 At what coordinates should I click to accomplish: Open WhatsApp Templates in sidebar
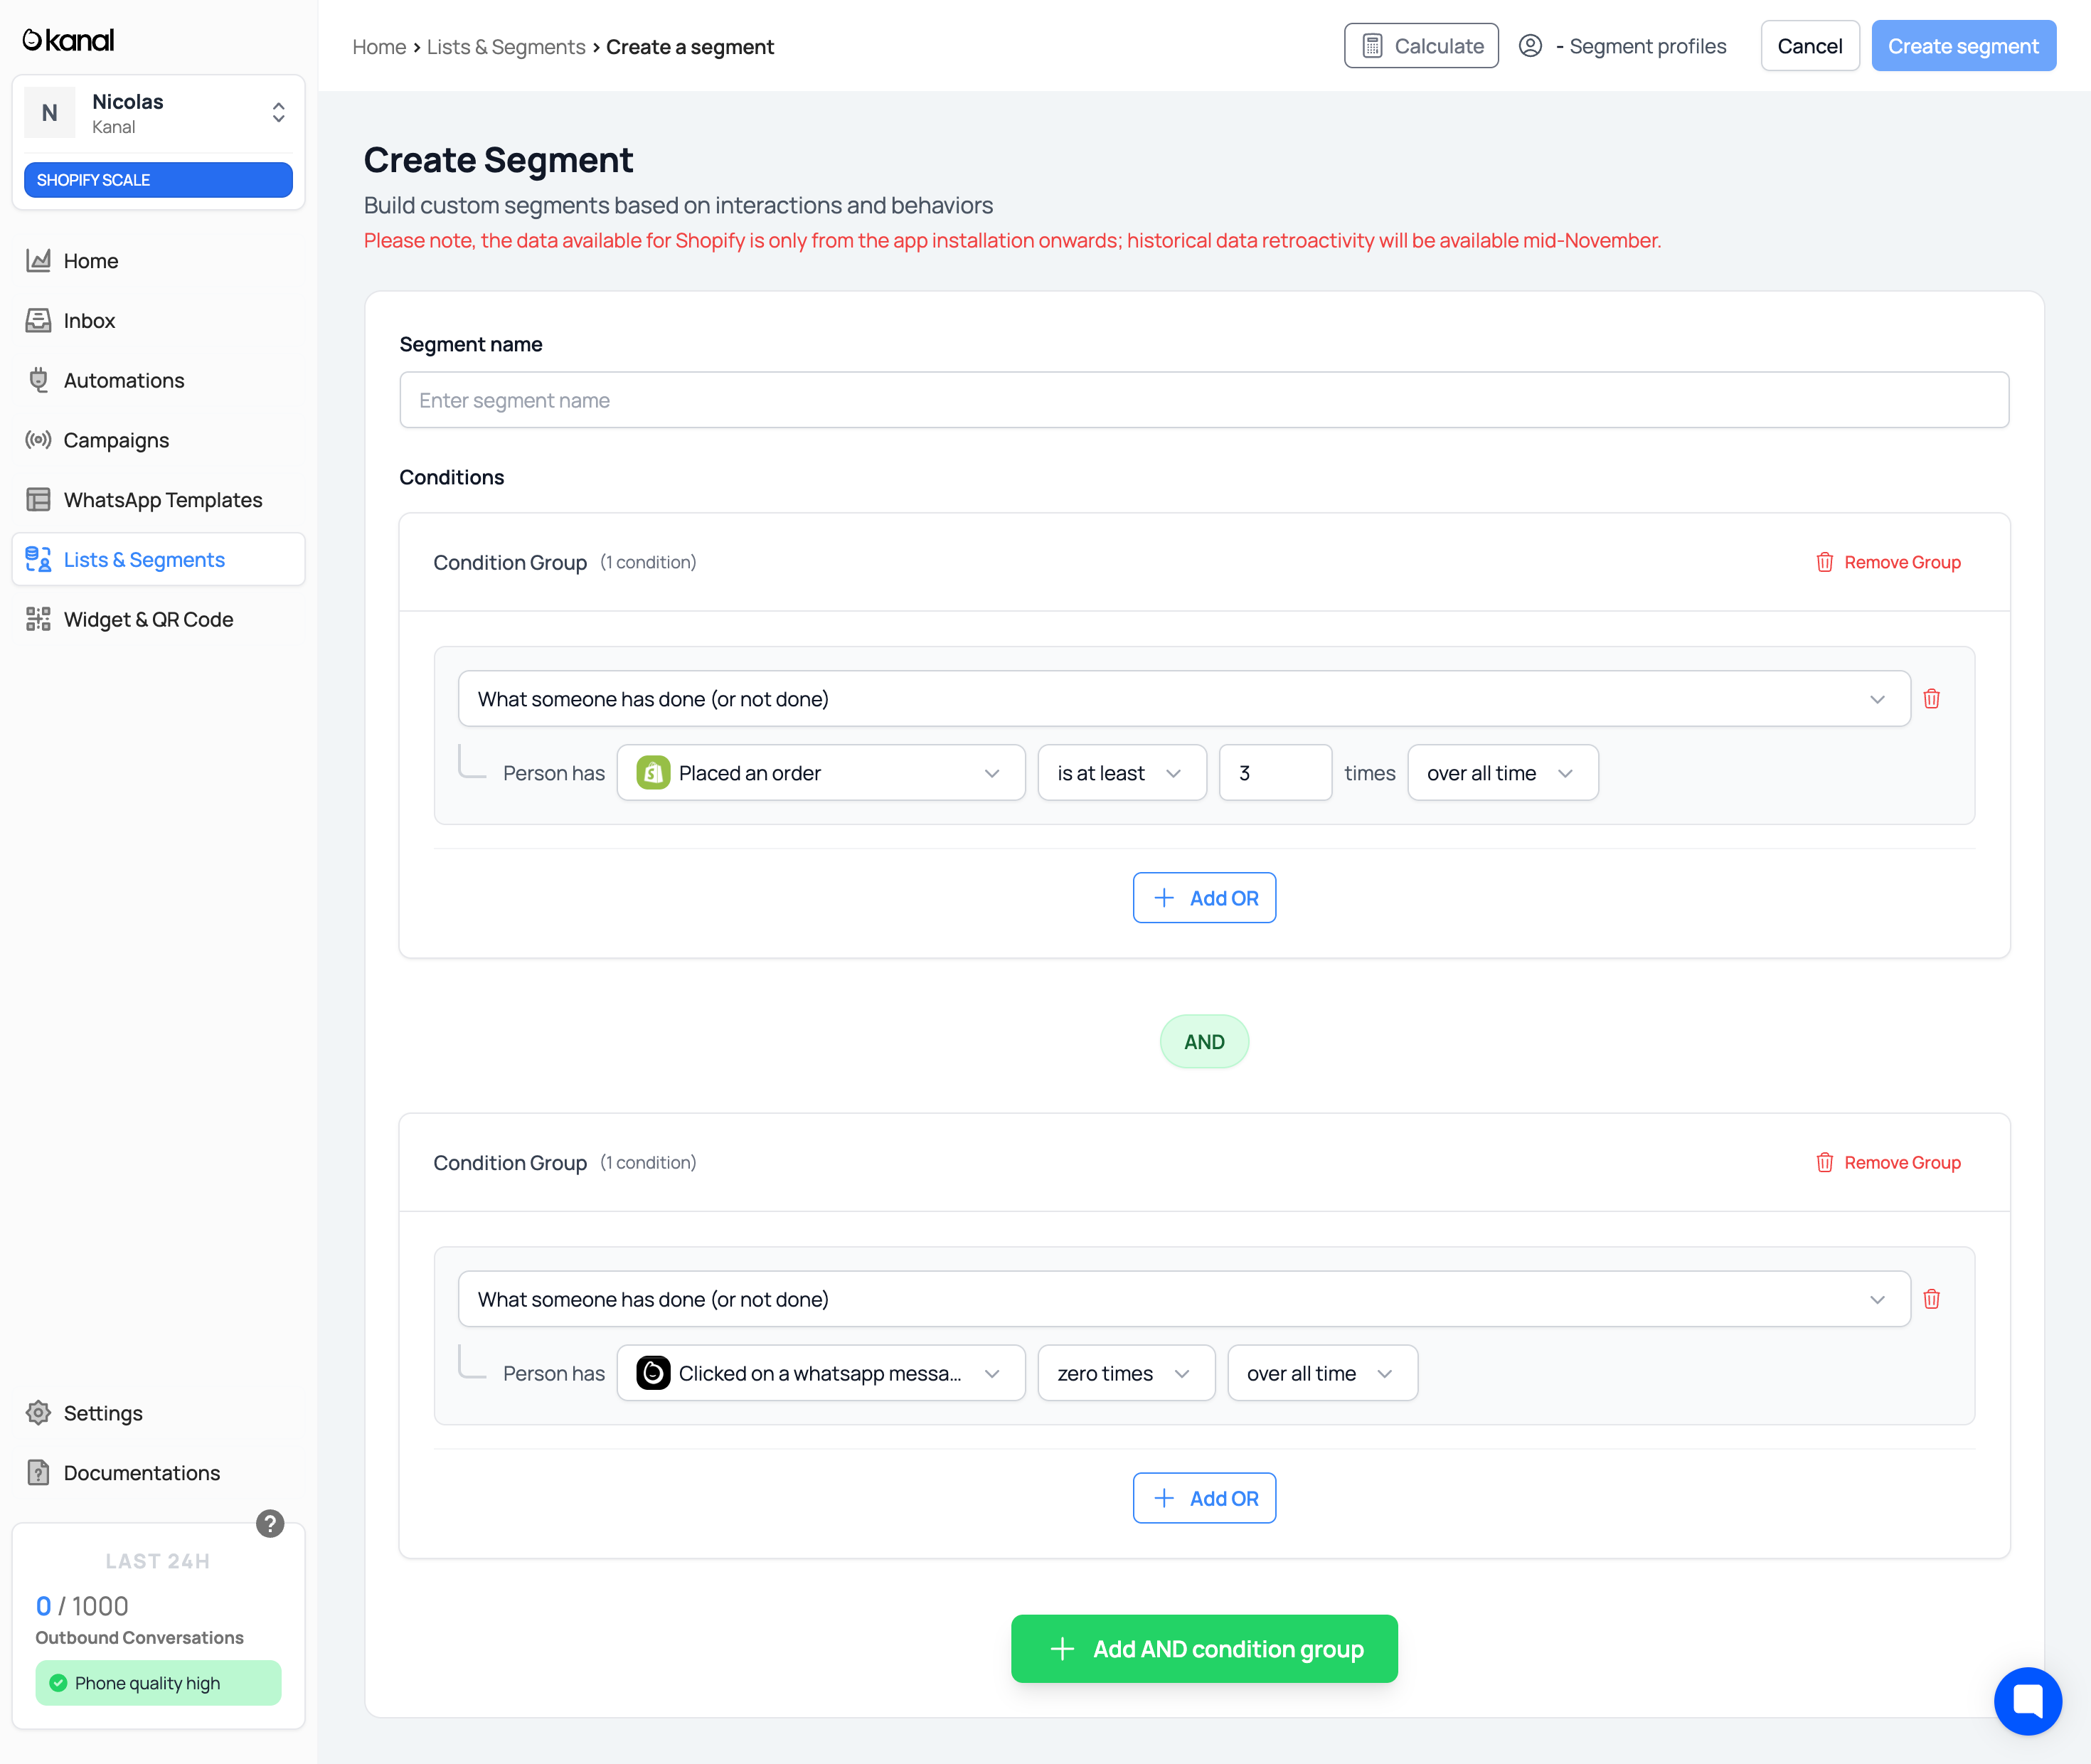163,500
